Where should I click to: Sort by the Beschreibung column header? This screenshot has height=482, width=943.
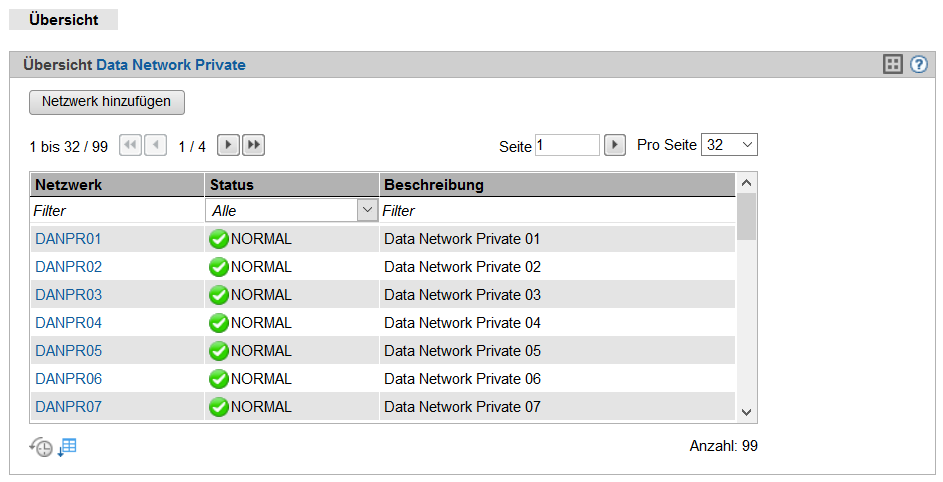[434, 185]
